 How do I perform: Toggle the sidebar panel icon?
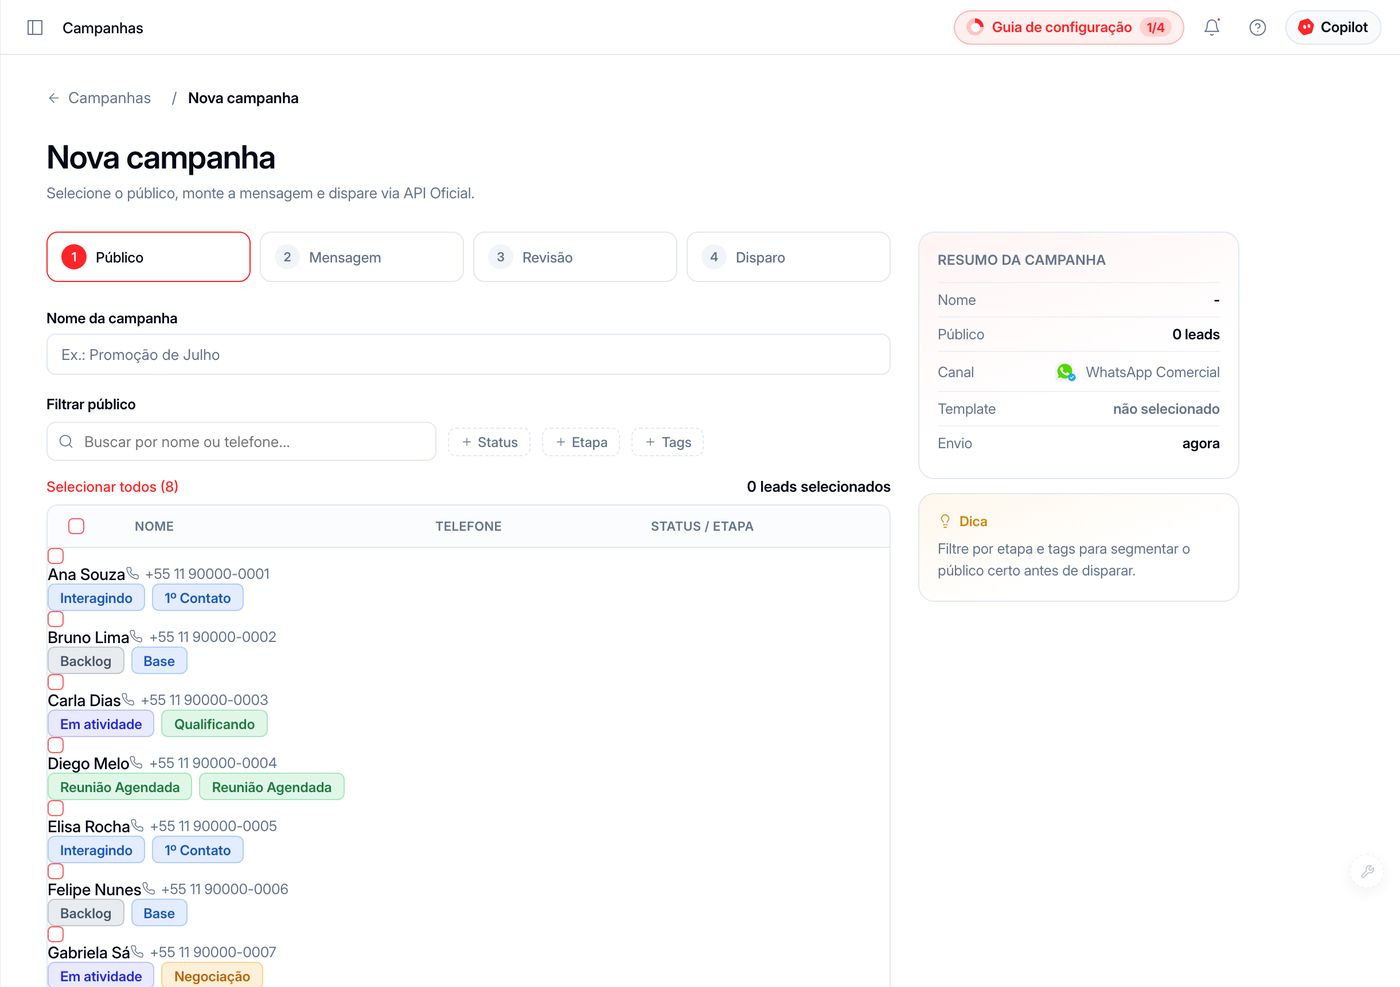[x=35, y=28]
